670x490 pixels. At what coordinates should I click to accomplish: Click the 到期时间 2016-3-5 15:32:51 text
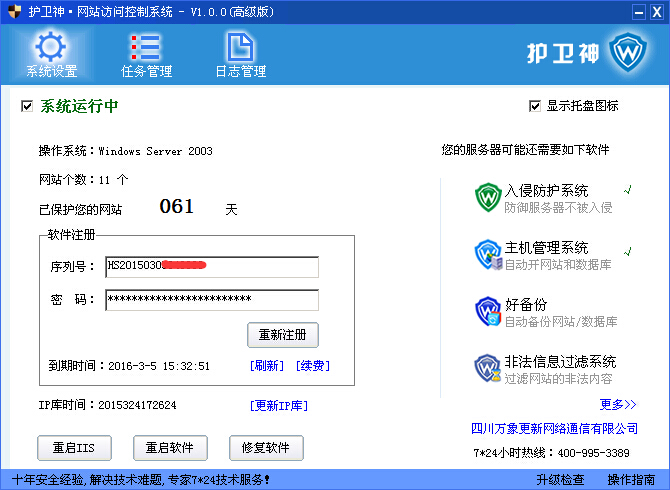click(129, 366)
